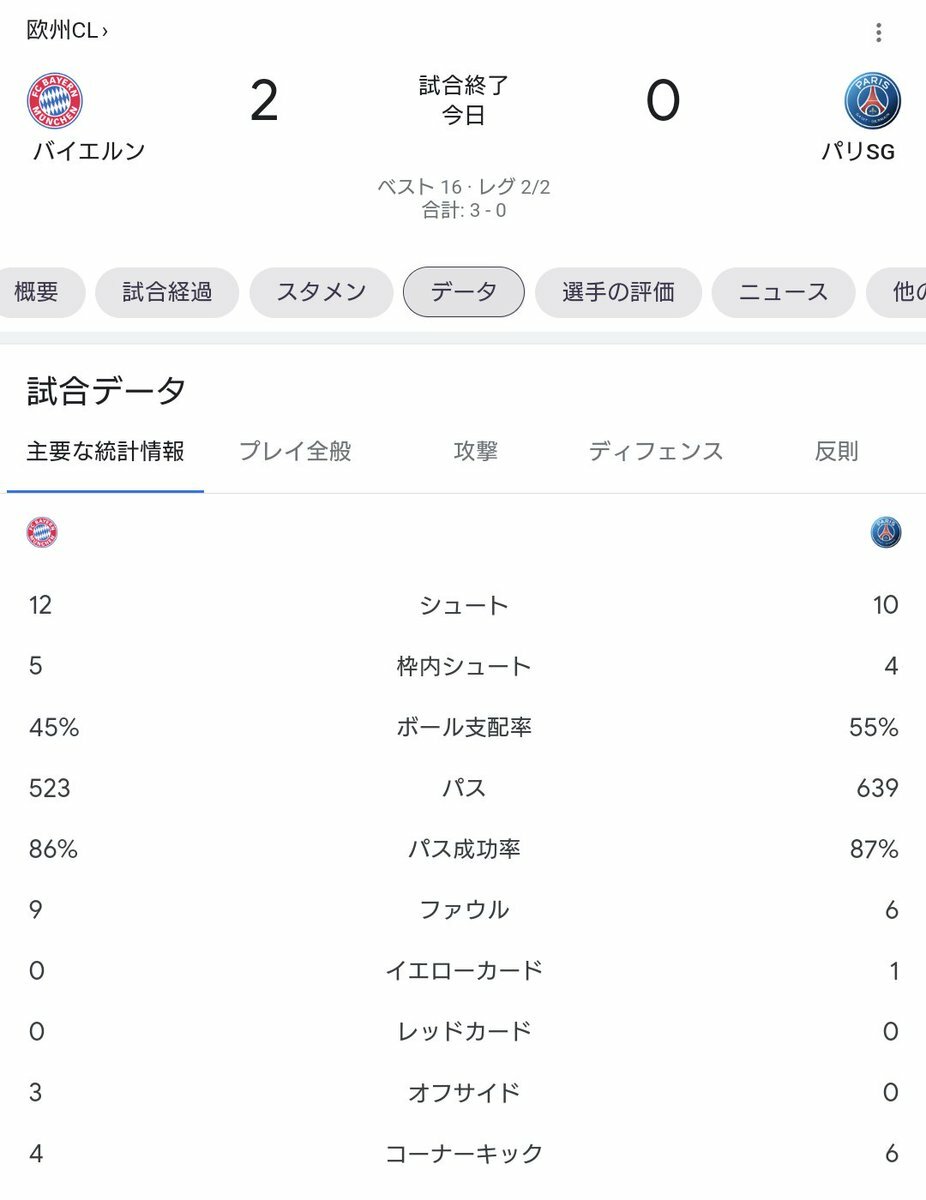Switch to the 攻撃 stats tab
Viewport: 926px width, 1200px height.
click(475, 452)
